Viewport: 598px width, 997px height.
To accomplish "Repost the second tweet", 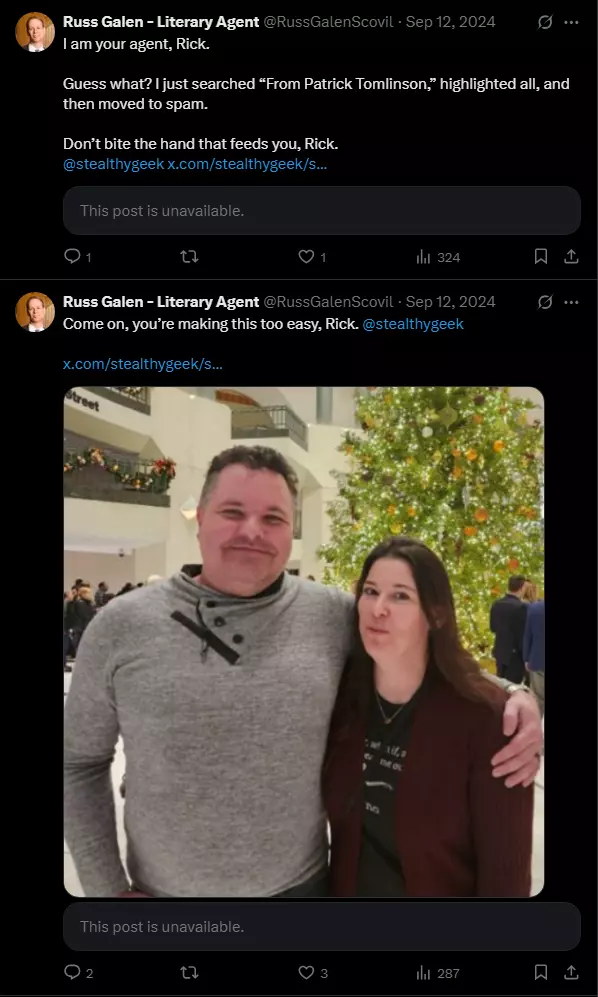I will click(189, 972).
